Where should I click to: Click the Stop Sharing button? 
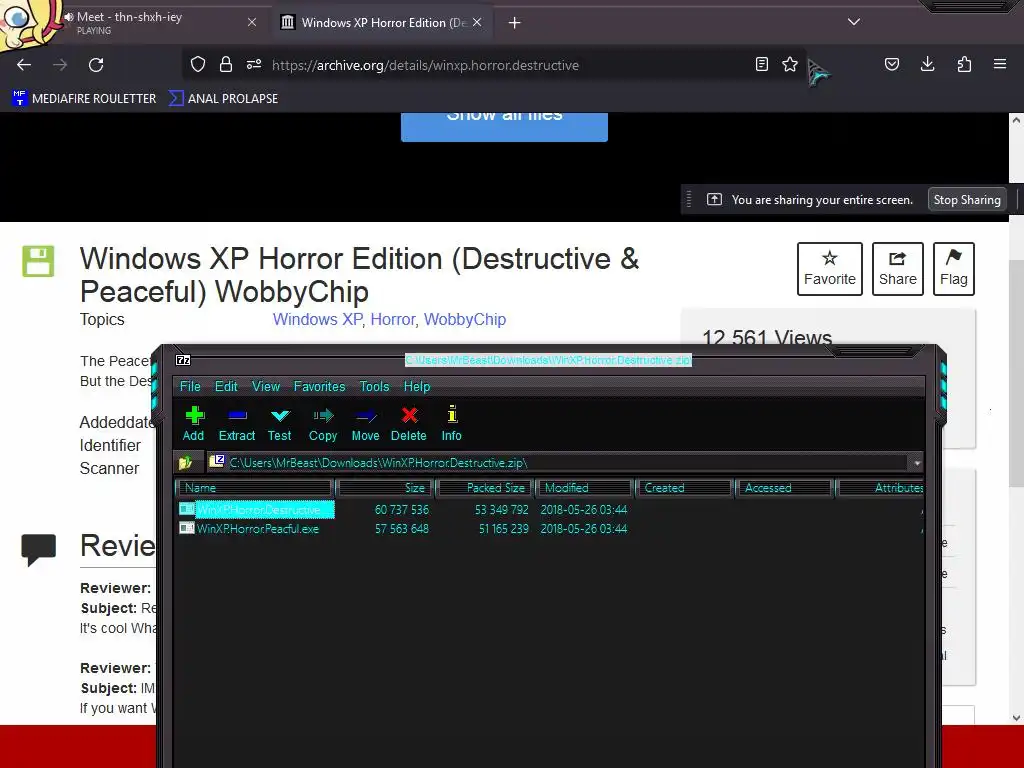pyautogui.click(x=967, y=200)
